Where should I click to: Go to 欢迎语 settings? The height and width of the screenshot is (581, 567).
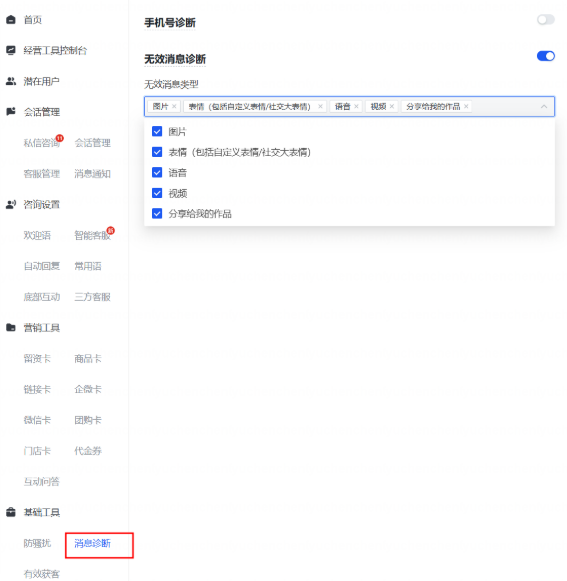tap(37, 235)
